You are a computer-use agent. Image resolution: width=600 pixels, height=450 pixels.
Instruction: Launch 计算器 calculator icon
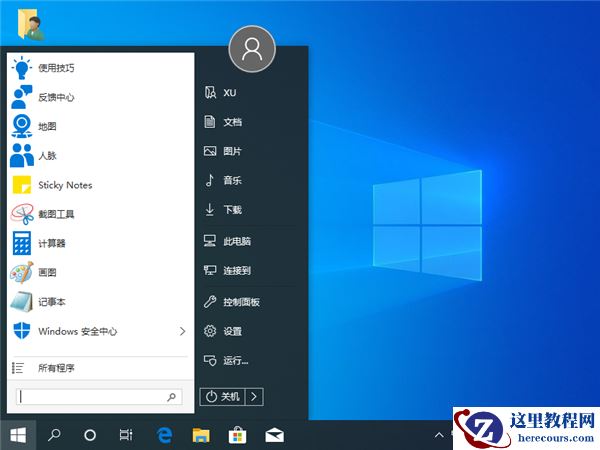pyautogui.click(x=22, y=243)
